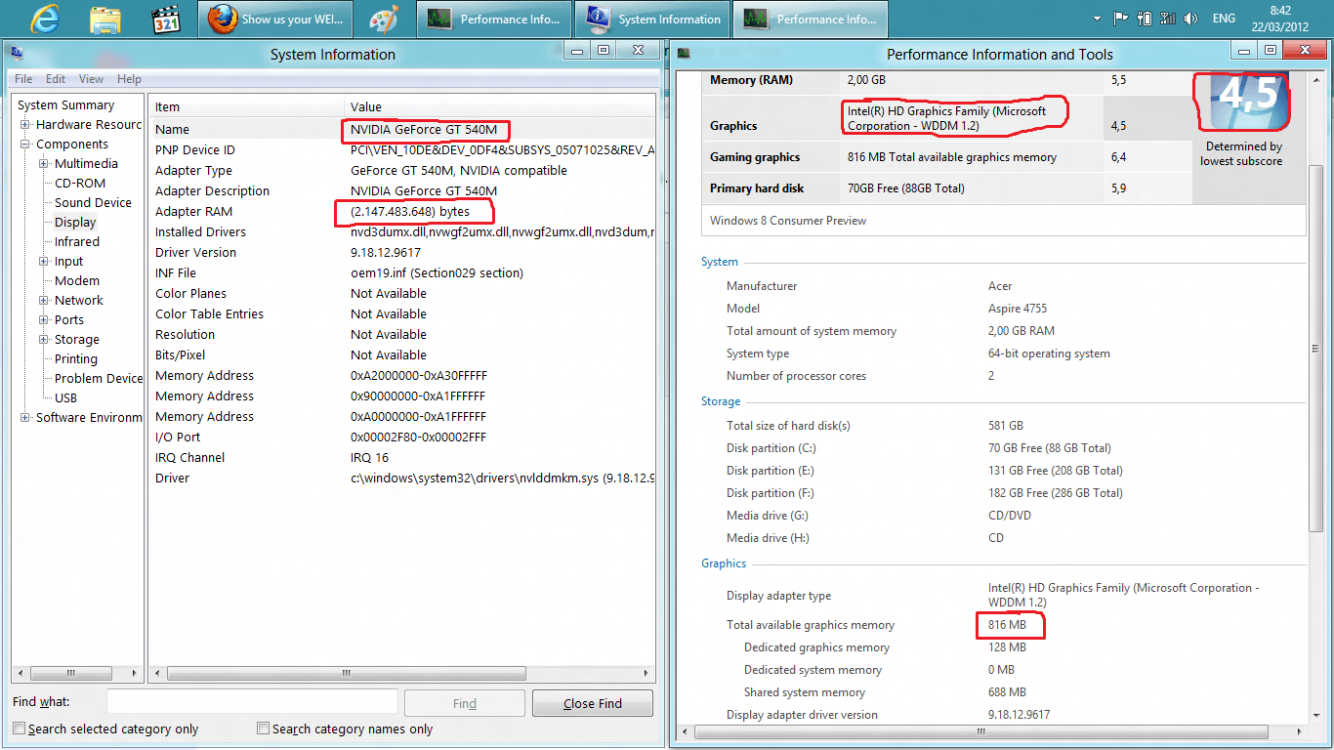Expand the Storage node

click(44, 340)
